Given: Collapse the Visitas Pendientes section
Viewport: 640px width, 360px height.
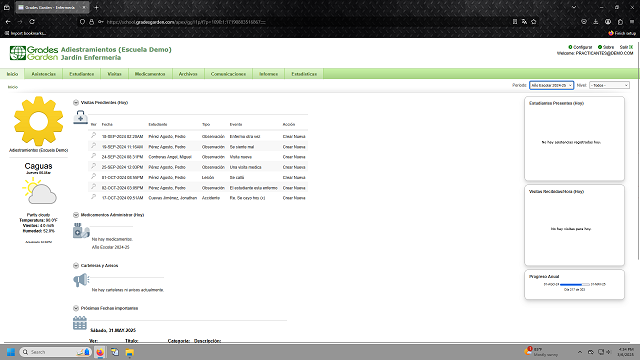Looking at the screenshot, I should point(76,102).
